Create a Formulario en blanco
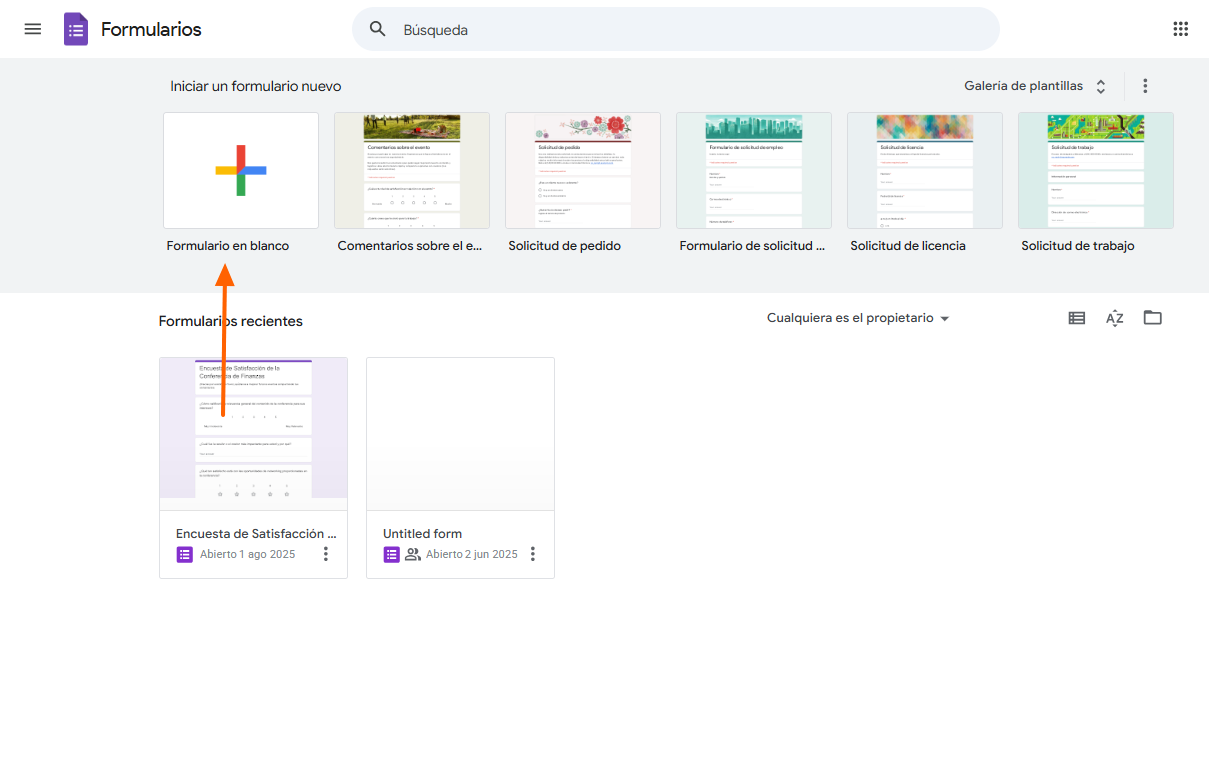The width and height of the screenshot is (1209, 768). coord(240,170)
